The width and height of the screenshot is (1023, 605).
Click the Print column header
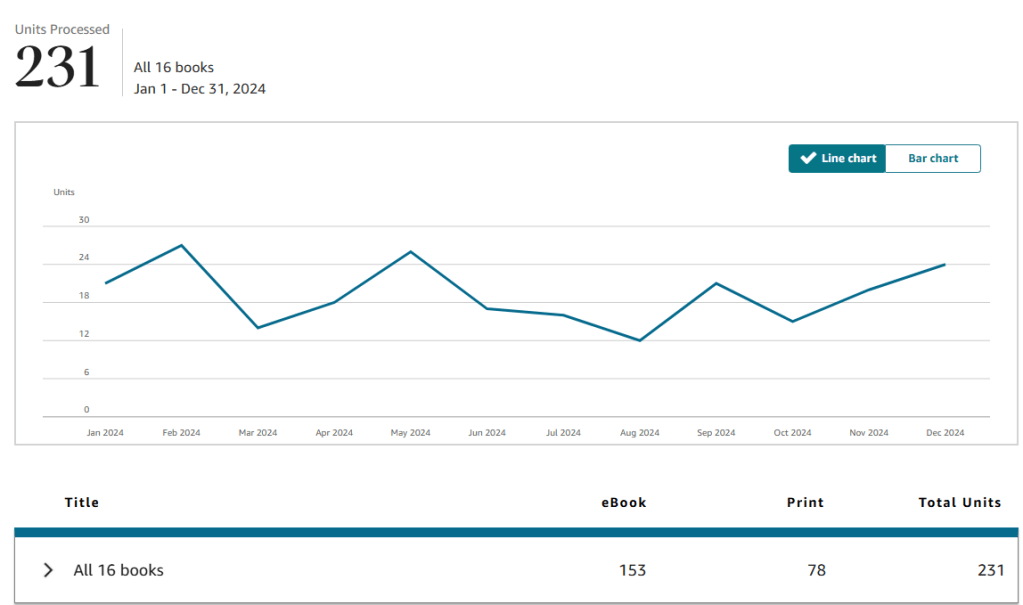pos(805,502)
